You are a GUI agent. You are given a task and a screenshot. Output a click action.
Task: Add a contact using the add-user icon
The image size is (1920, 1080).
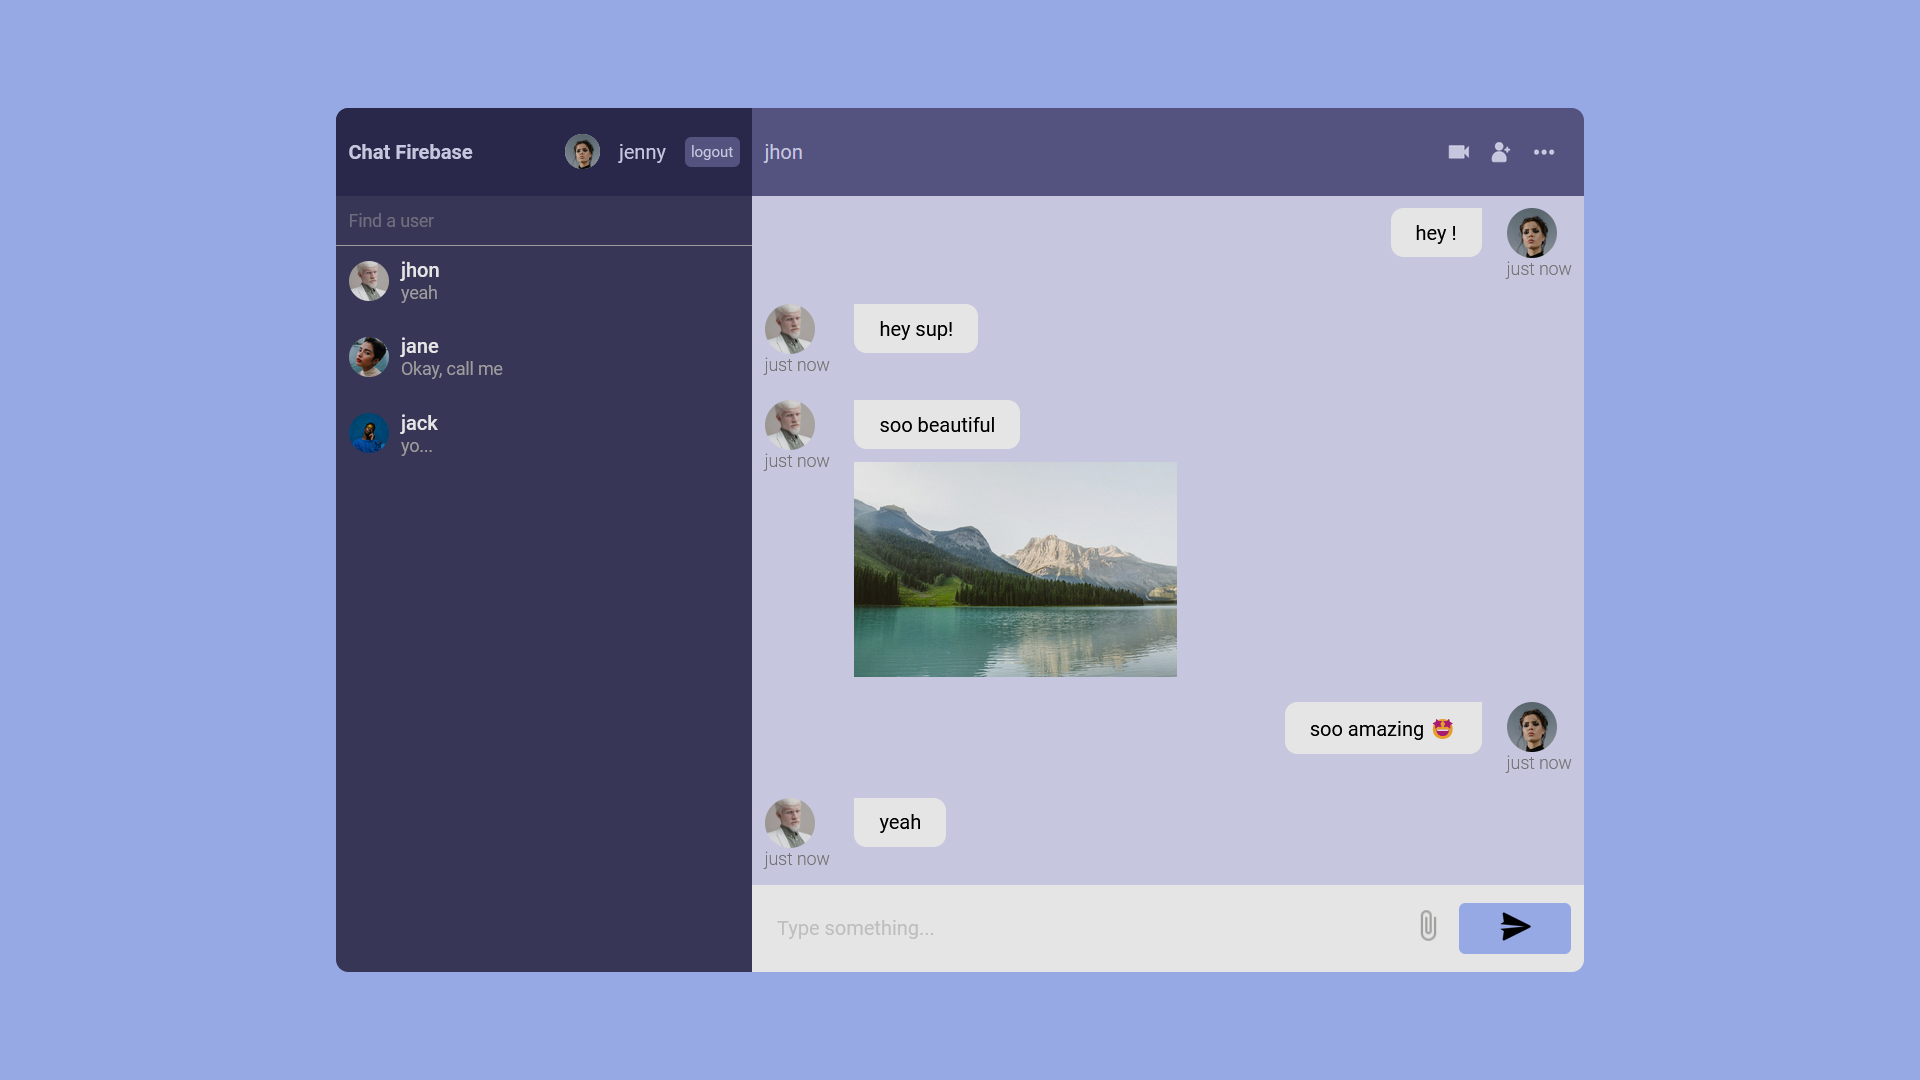coord(1501,152)
